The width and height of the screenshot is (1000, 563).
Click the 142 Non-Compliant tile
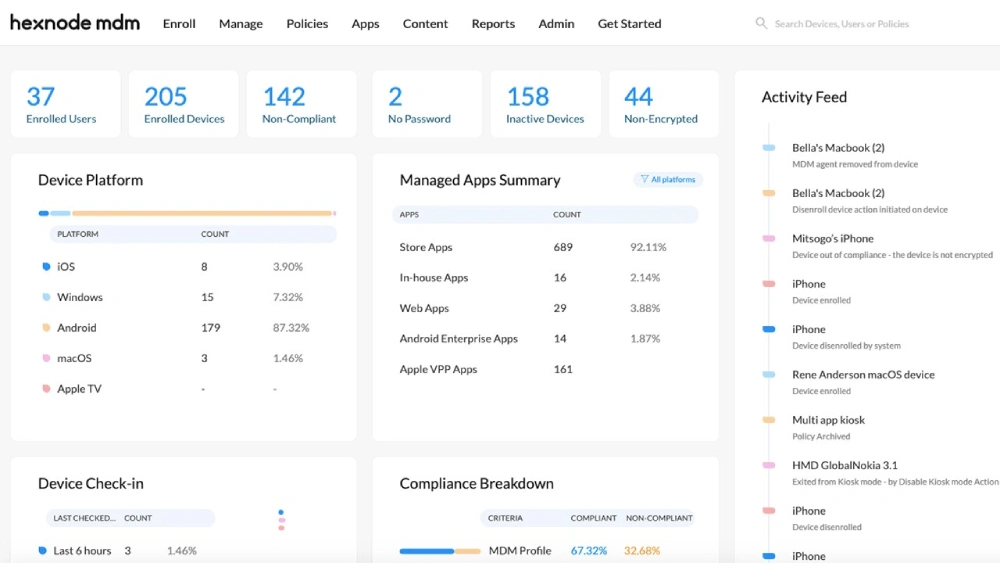point(302,104)
